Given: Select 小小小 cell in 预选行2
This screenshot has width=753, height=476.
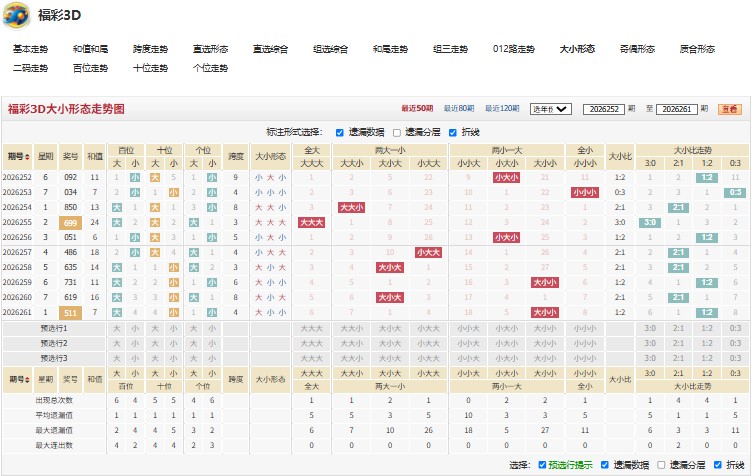Looking at the screenshot, I should coord(585,343).
